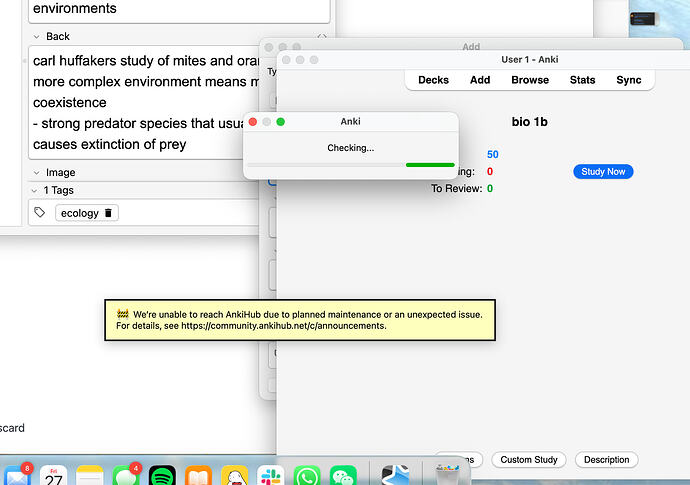
Task: Open WhatsApp from the Dock
Action: click(x=307, y=476)
